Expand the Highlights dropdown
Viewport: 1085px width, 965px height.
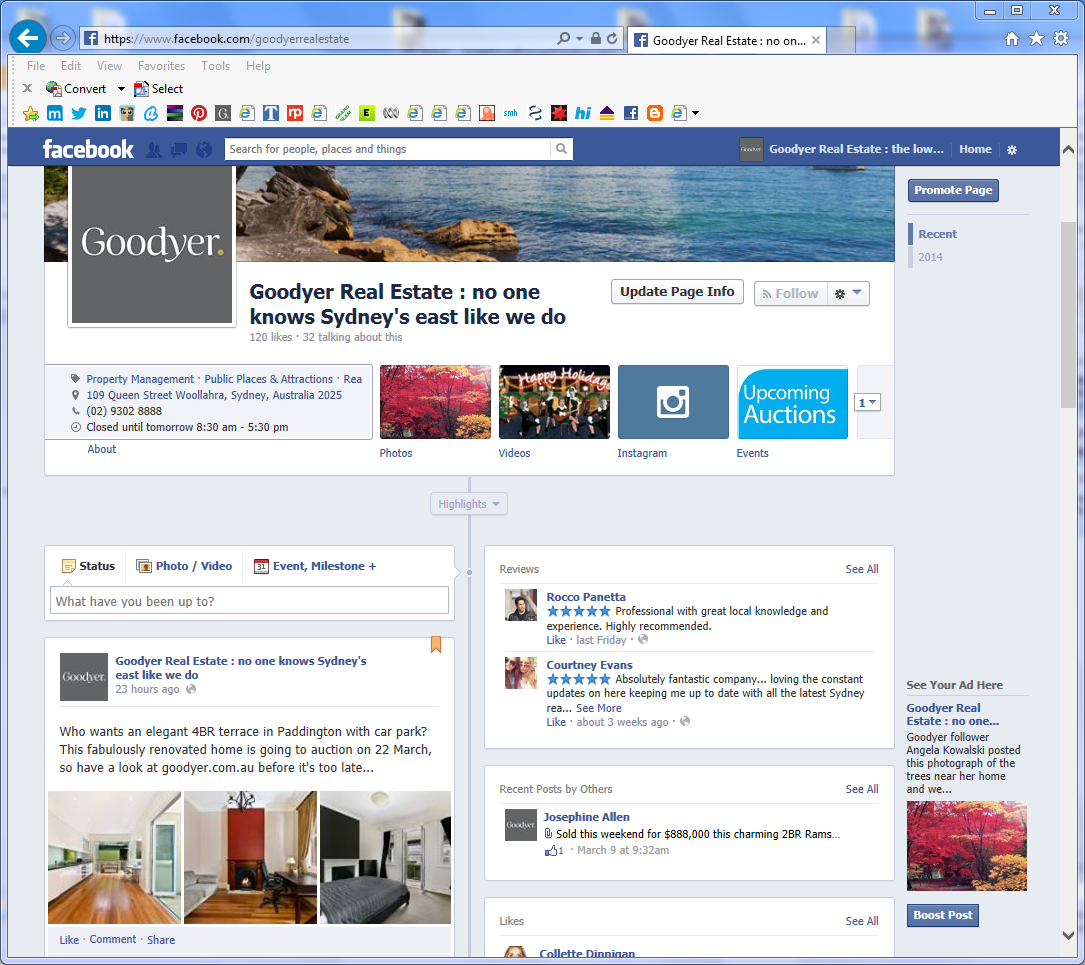[x=468, y=504]
